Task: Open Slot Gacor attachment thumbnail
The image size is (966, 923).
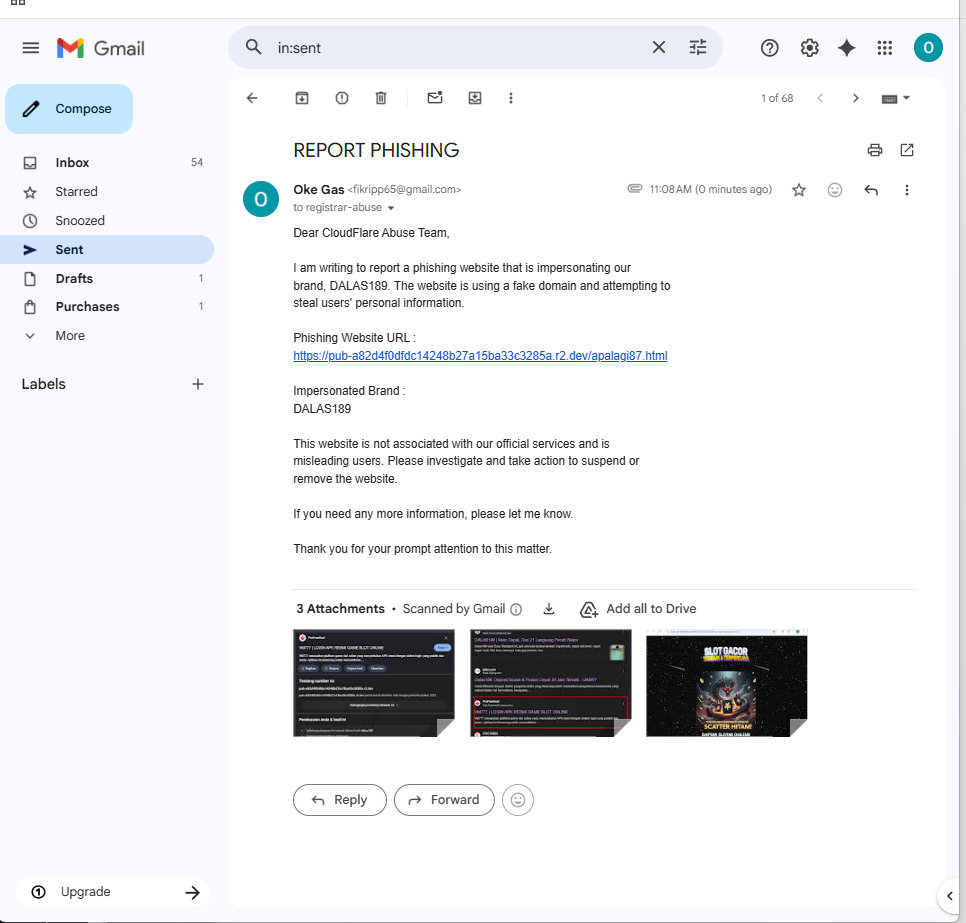Action: pos(727,683)
